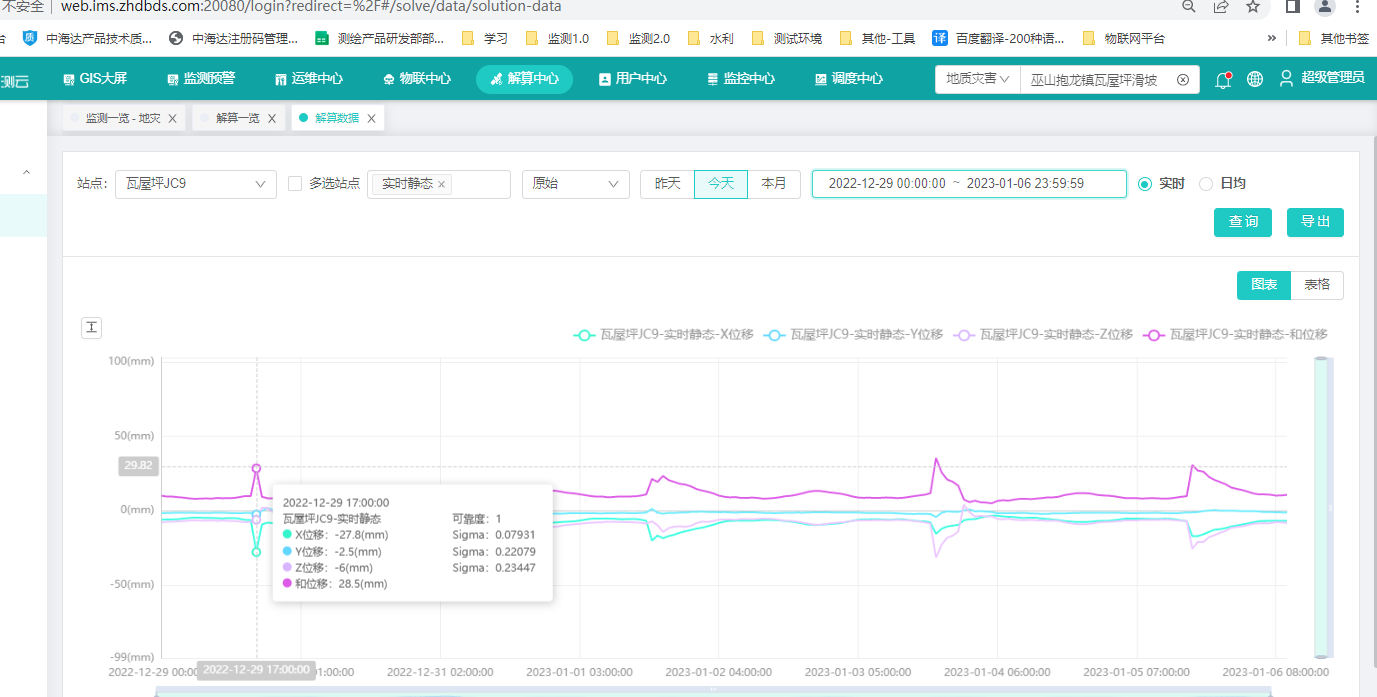Clear the landslide search field text
The height and width of the screenshot is (697, 1377).
[x=1183, y=80]
